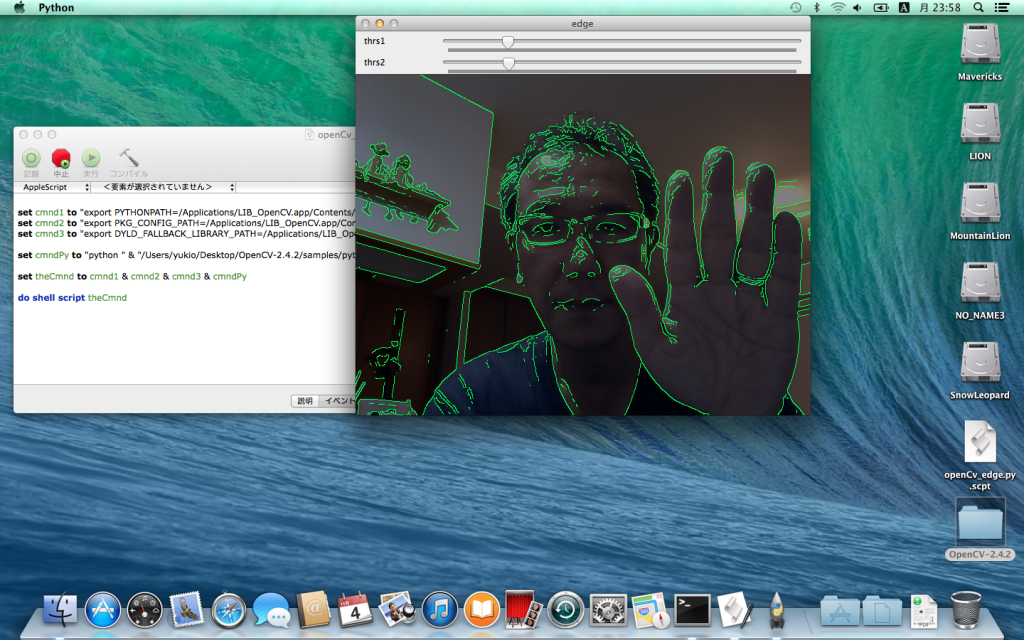Viewport: 1024px width, 640px height.
Task: Click the 'set theCmnd' script line
Action: point(132,276)
